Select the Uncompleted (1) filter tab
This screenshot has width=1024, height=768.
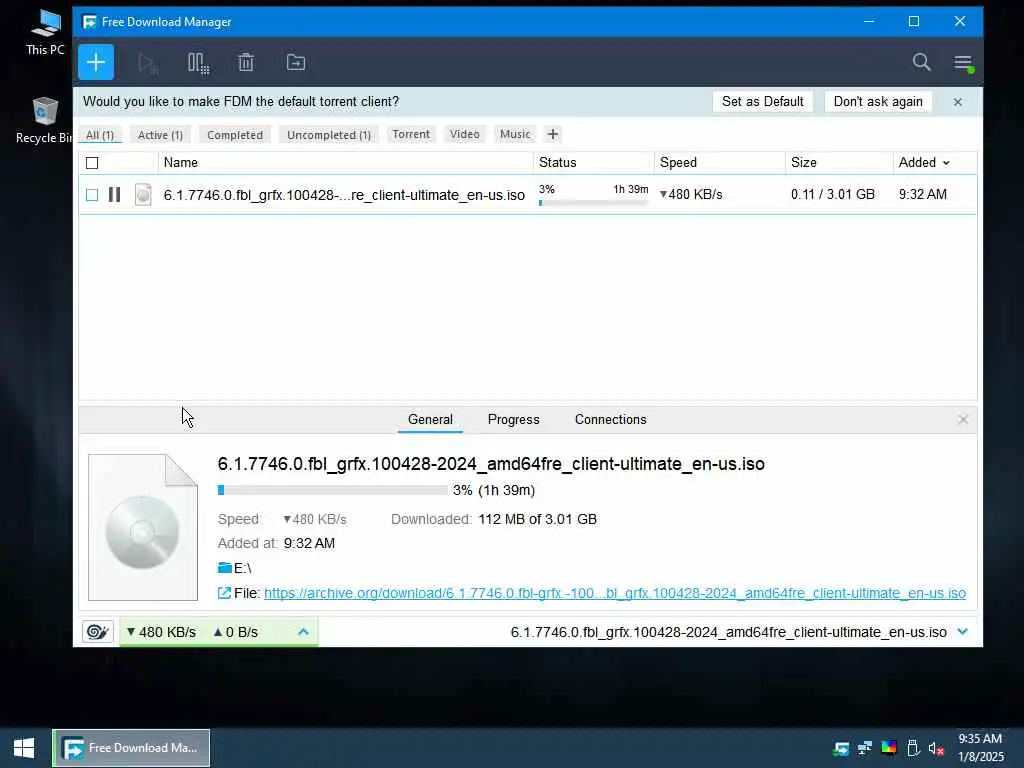[328, 135]
